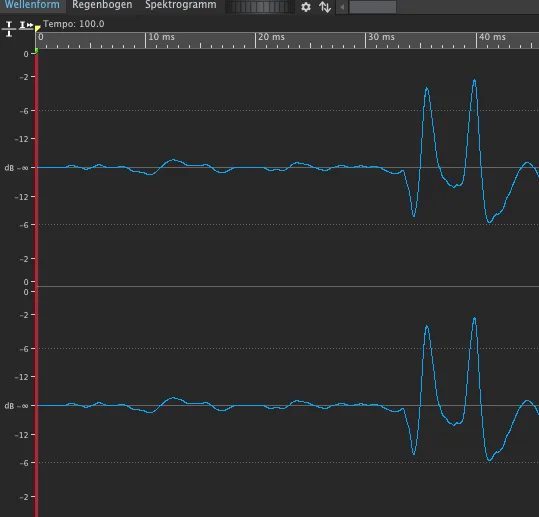
Task: Click the green marker below ruler
Action: click(36, 51)
